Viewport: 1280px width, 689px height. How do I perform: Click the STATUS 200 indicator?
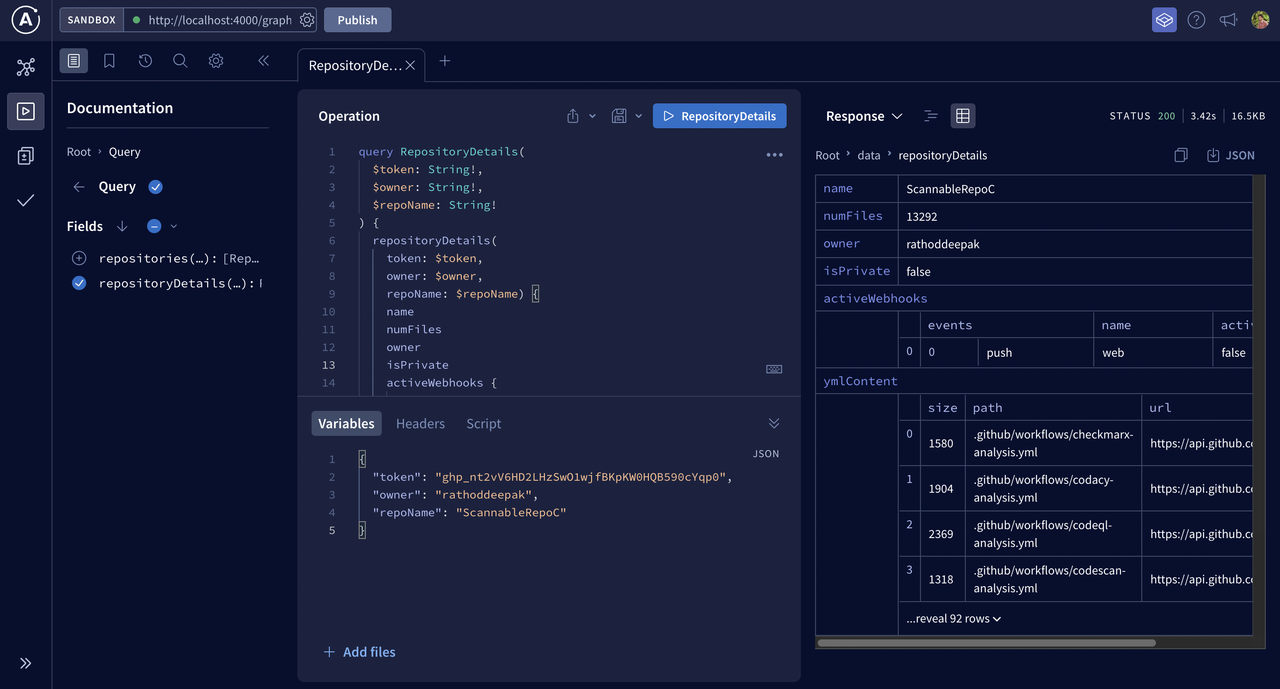click(x=1142, y=116)
